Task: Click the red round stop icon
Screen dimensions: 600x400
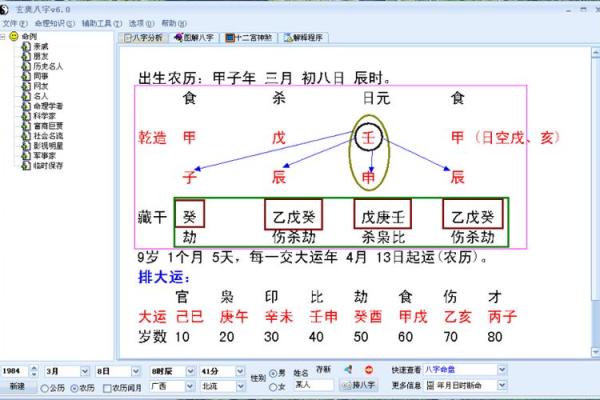Action: click(x=369, y=370)
